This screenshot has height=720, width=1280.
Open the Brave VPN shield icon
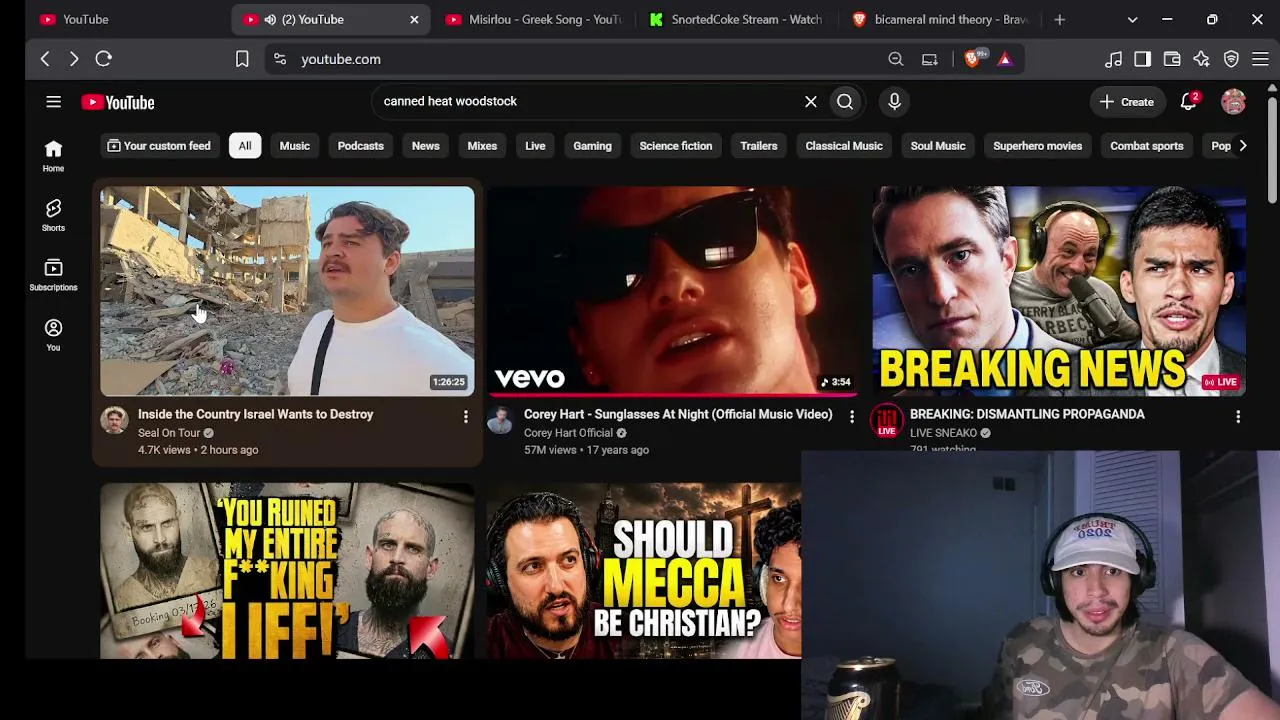pos(1231,59)
